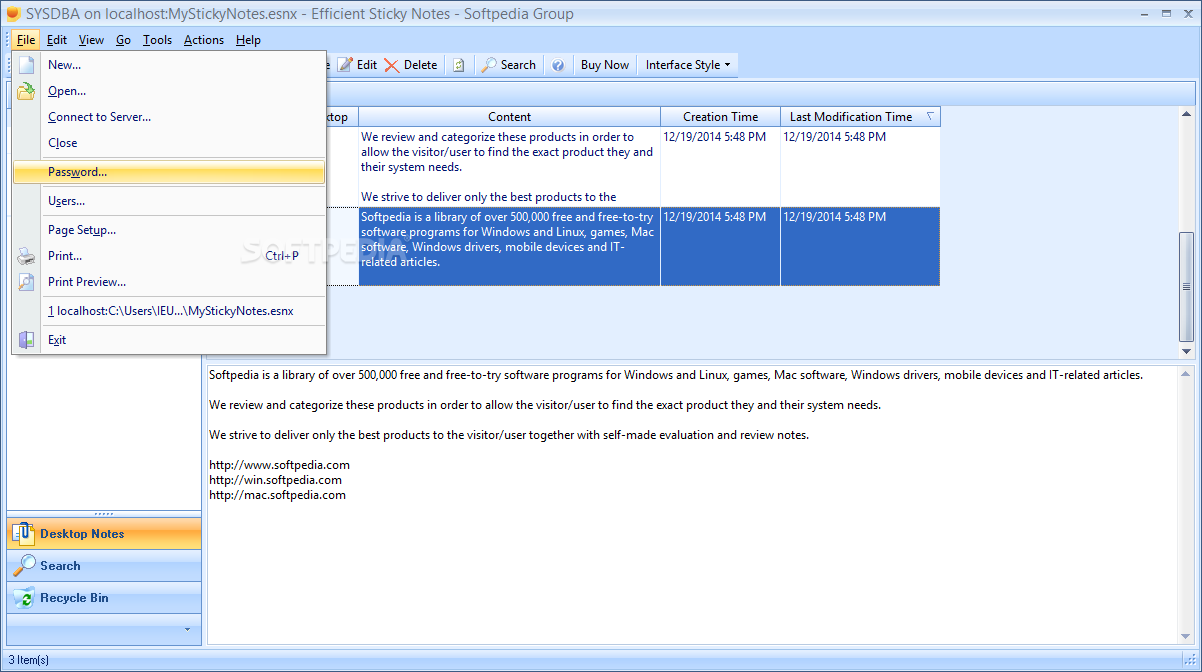The image size is (1202, 672).
Task: Choose Print... menu entry
Action: [x=168, y=256]
